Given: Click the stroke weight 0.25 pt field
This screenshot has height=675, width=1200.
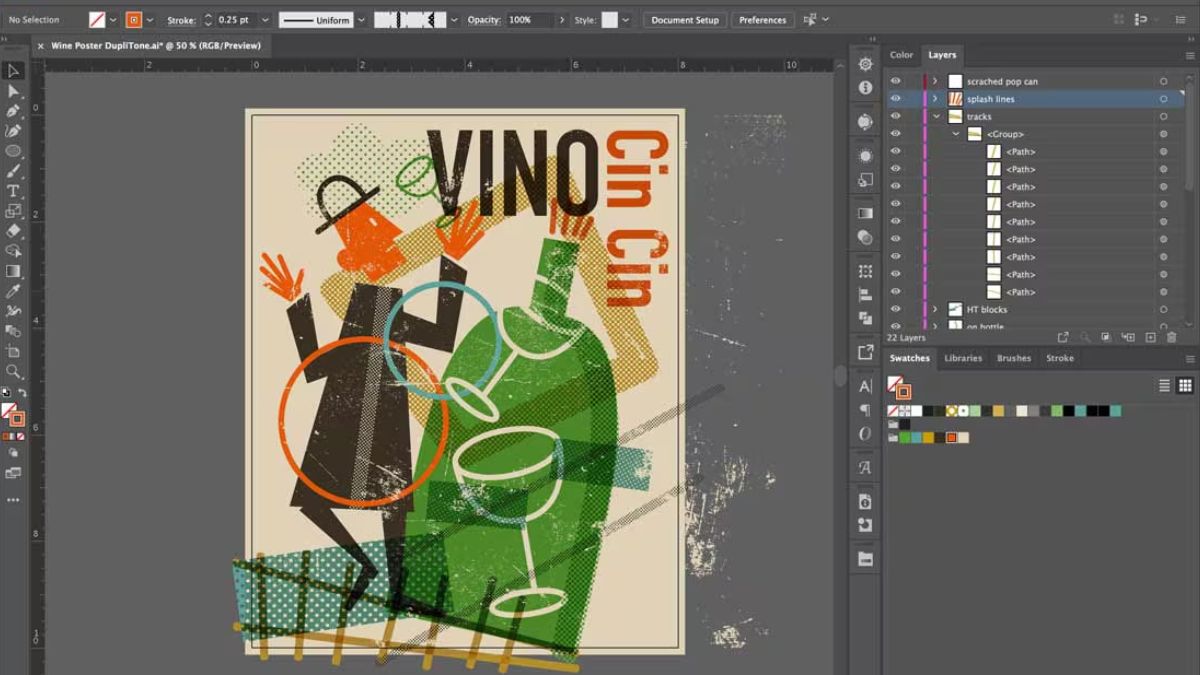Looking at the screenshot, I should click(234, 20).
